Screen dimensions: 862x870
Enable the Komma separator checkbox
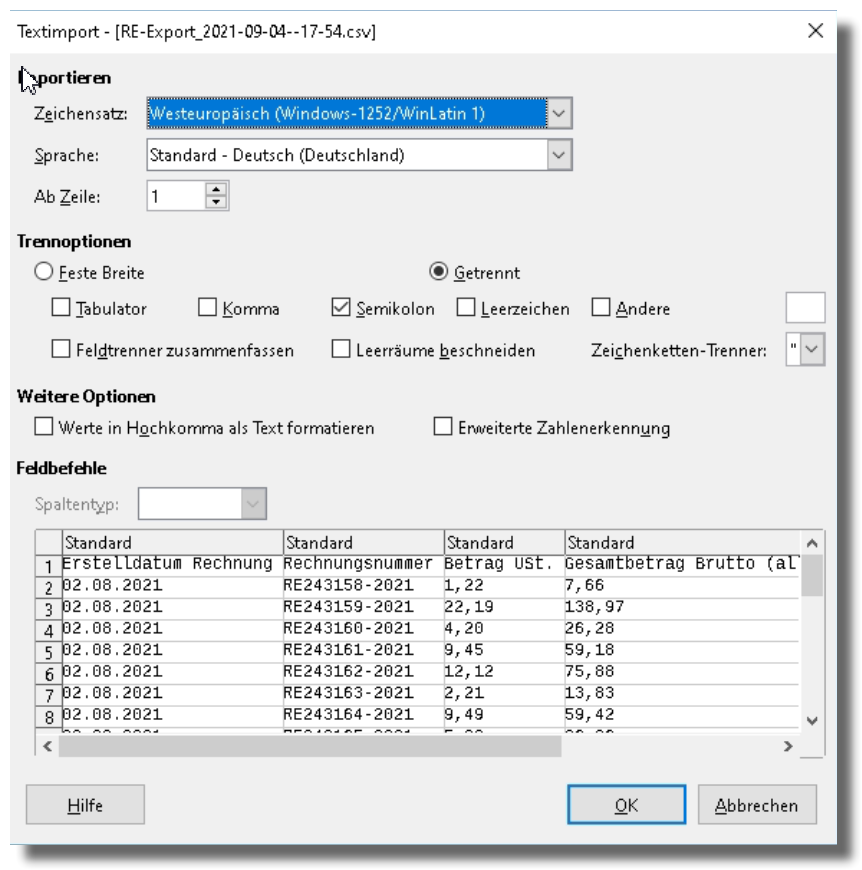208,308
